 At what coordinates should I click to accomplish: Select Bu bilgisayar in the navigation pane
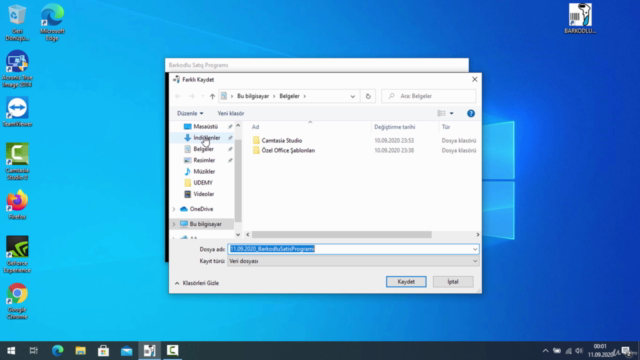[x=205, y=224]
